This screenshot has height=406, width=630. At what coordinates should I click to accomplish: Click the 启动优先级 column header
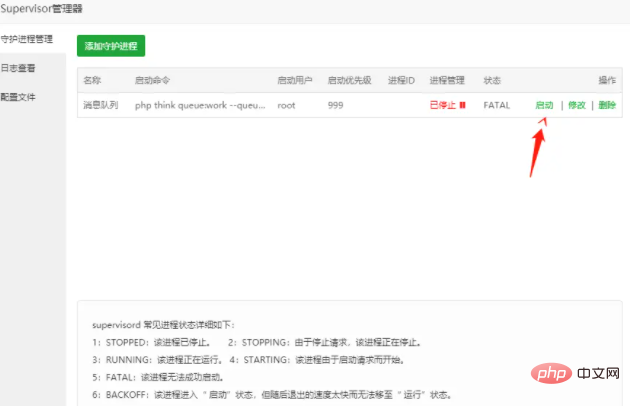pos(350,80)
